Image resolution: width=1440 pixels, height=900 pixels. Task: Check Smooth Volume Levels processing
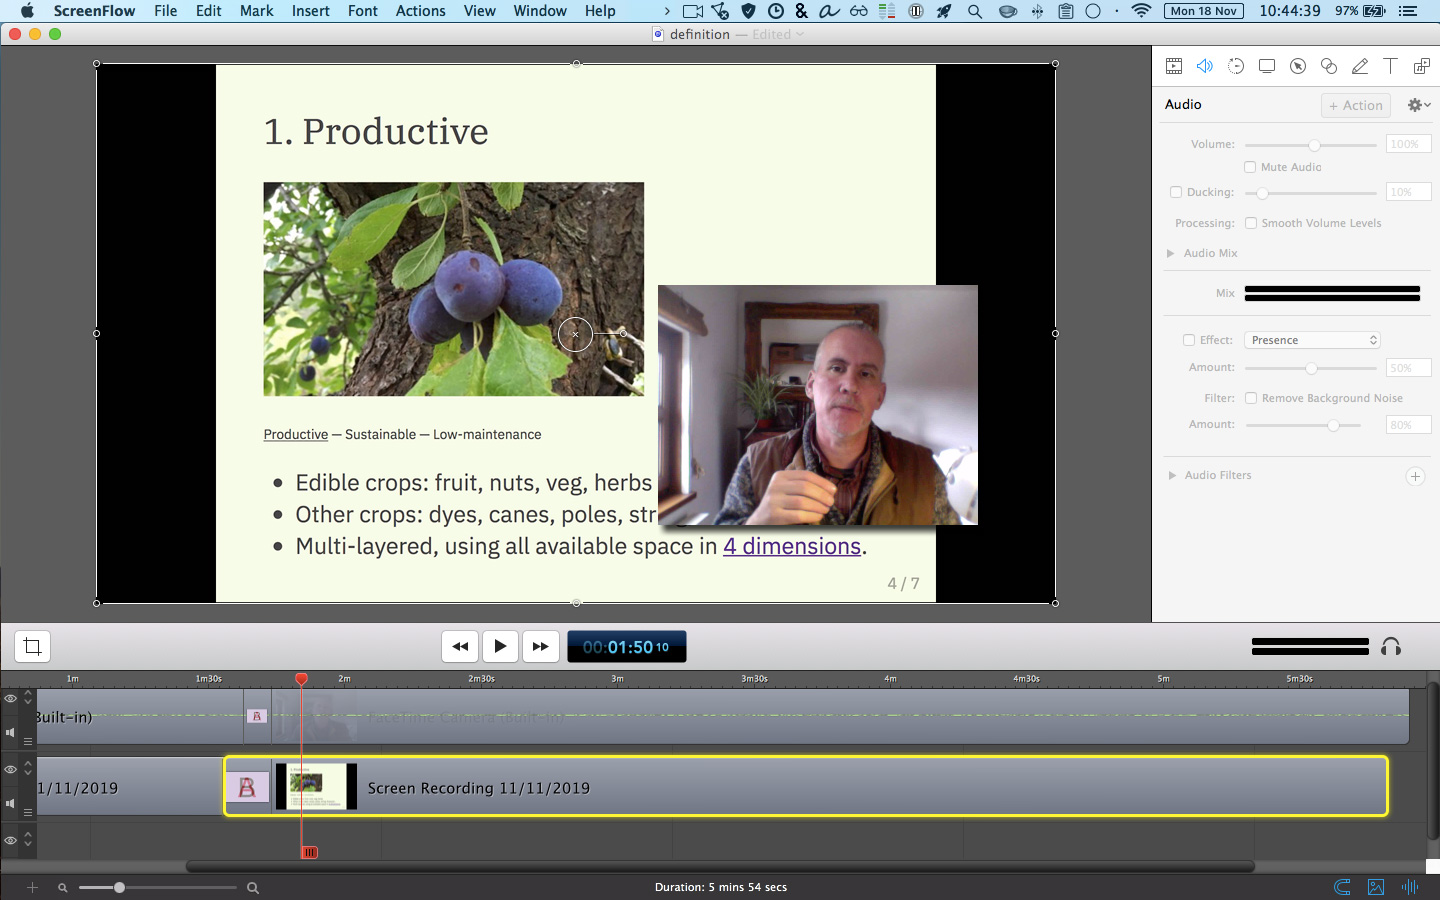pyautogui.click(x=1251, y=223)
